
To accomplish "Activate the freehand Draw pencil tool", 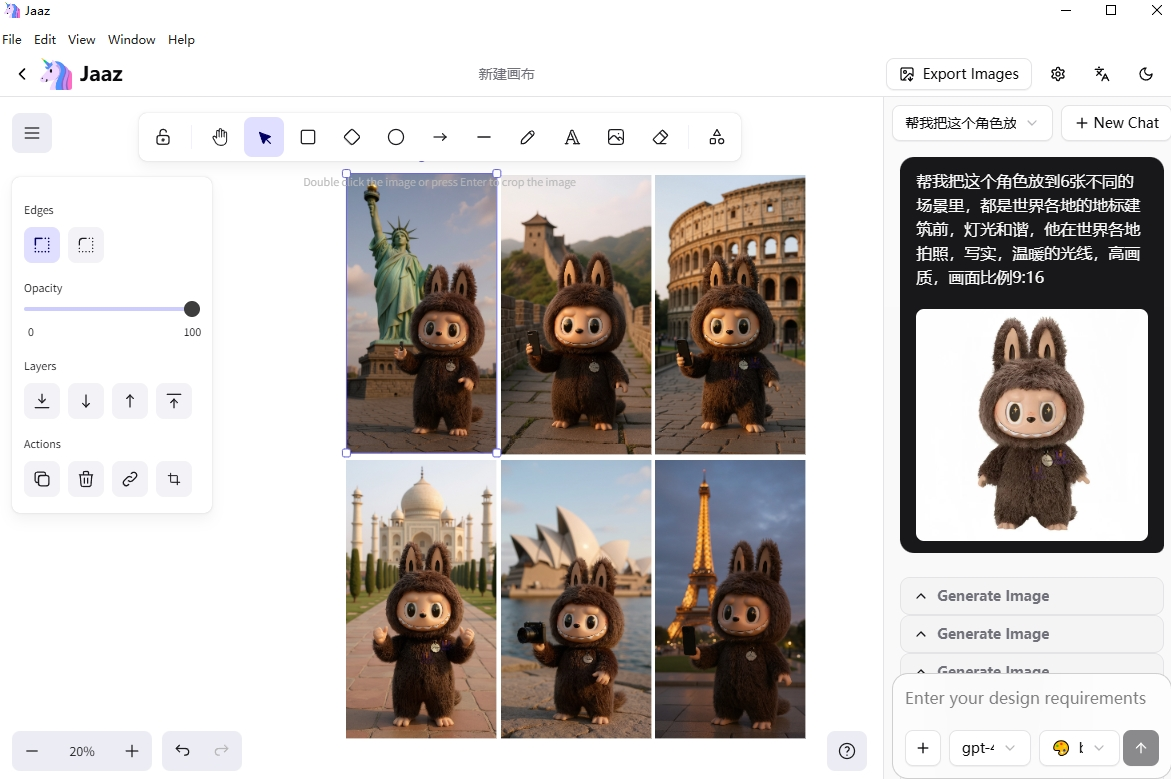I will click(528, 137).
